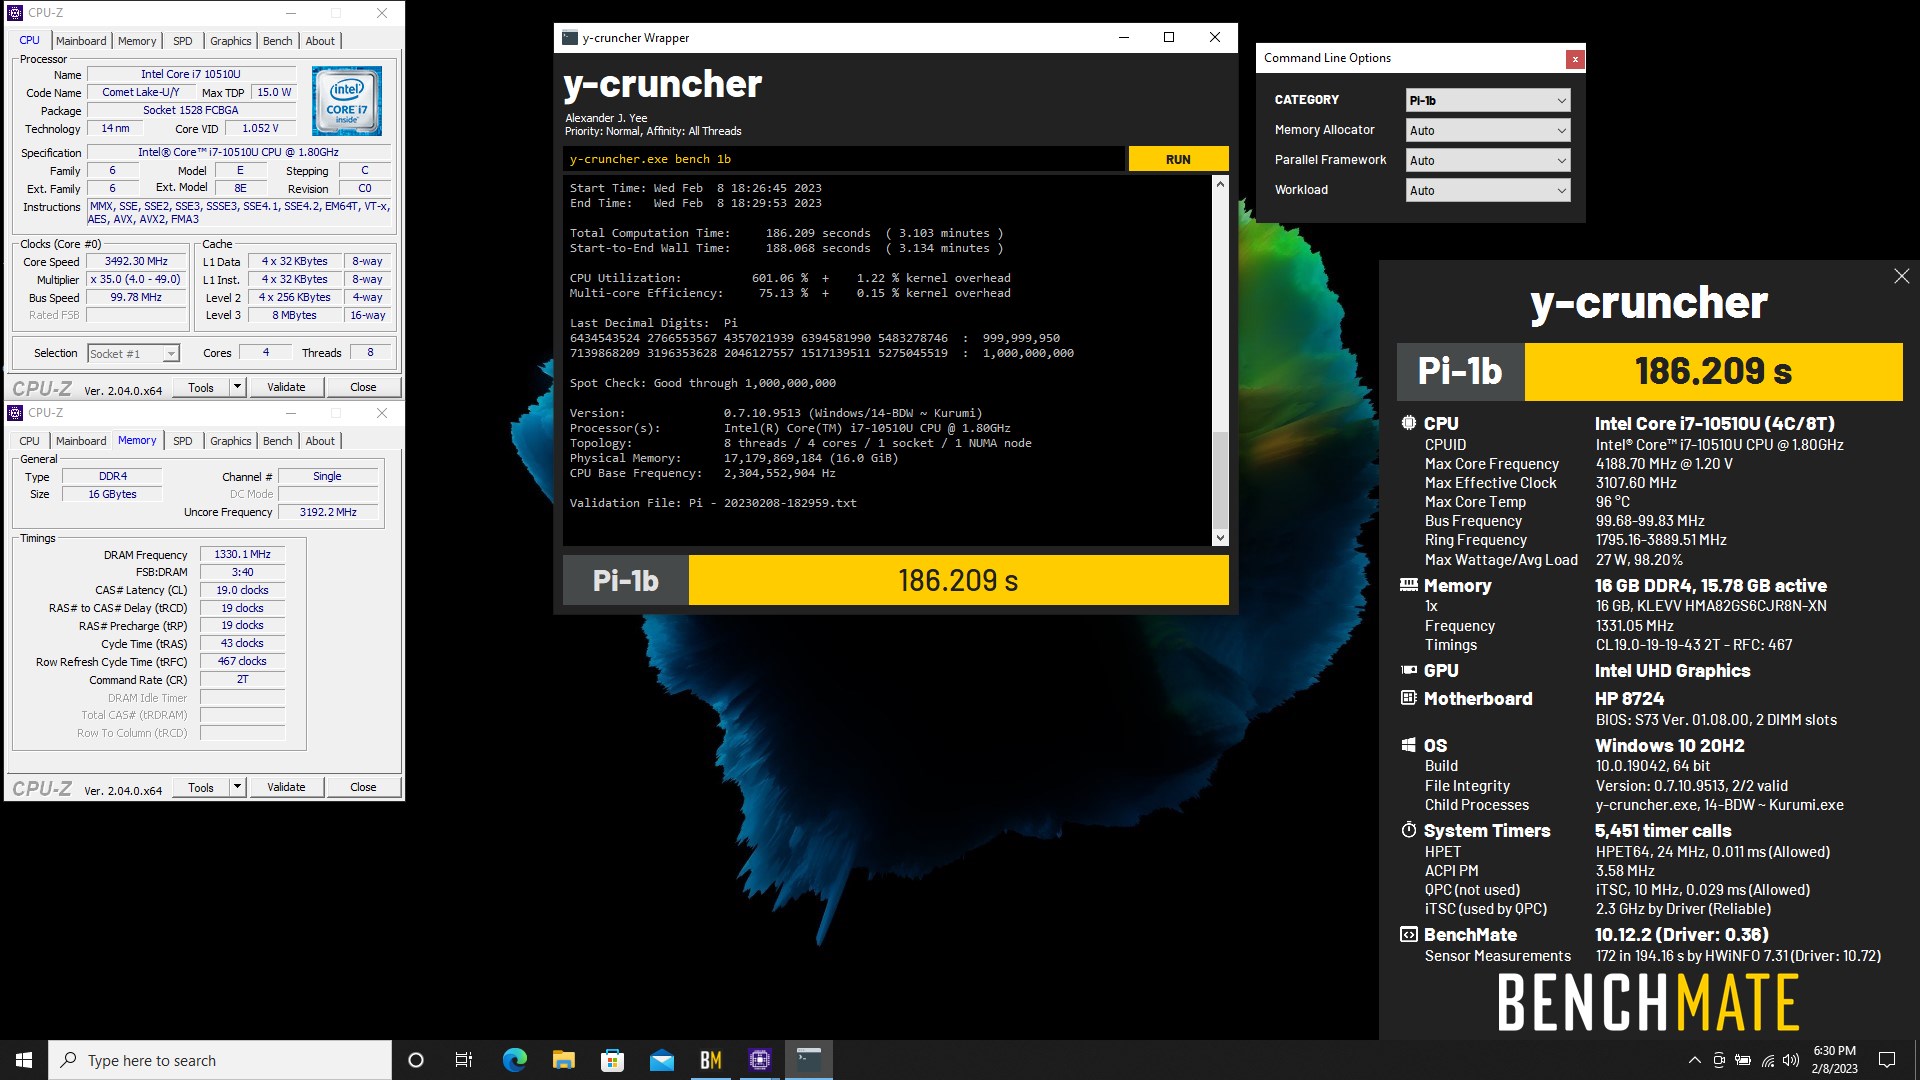Switch to BenchMate taskbar icon
Image resolution: width=1920 pixels, height=1080 pixels.
pyautogui.click(x=710, y=1060)
